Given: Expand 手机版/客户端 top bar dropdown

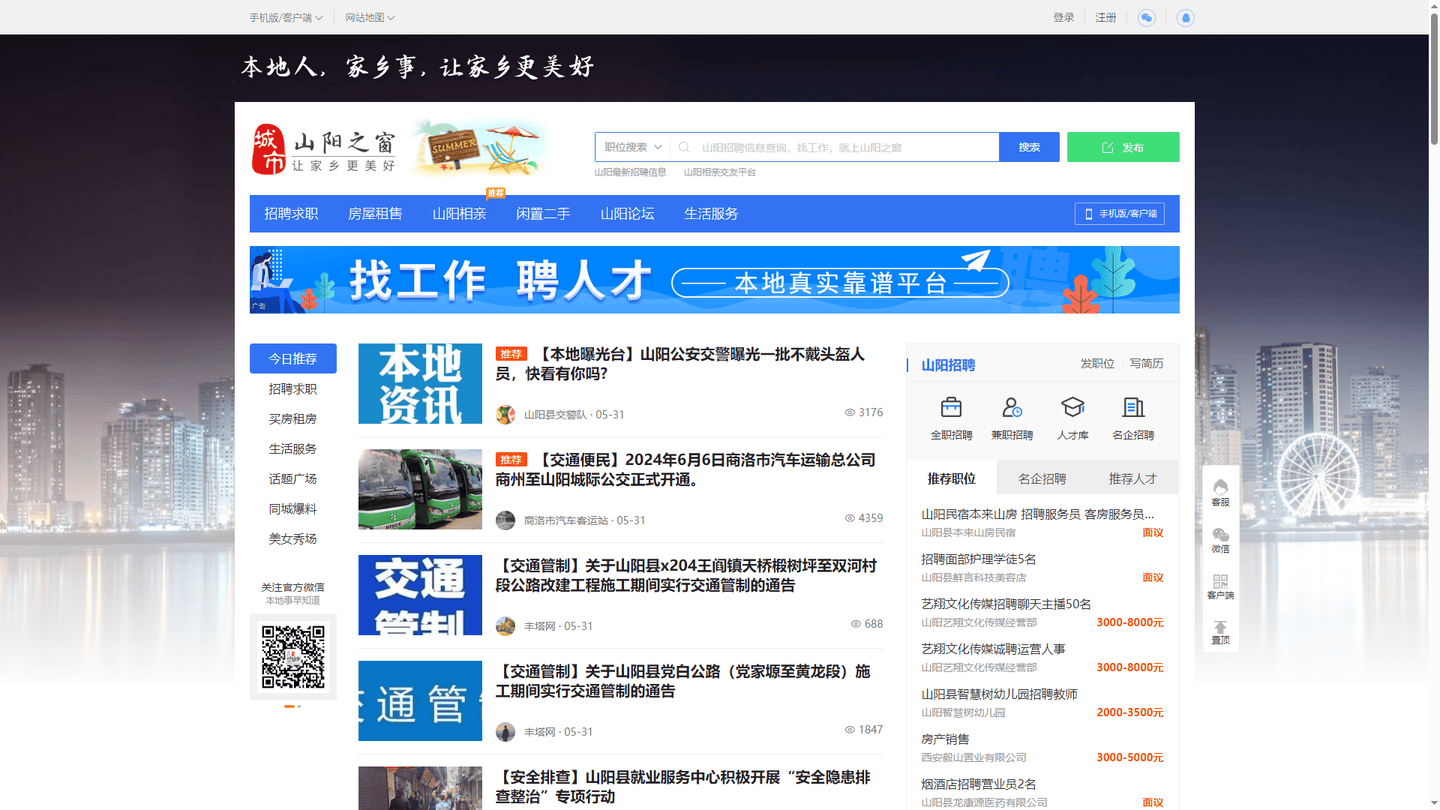Looking at the screenshot, I should coord(287,18).
